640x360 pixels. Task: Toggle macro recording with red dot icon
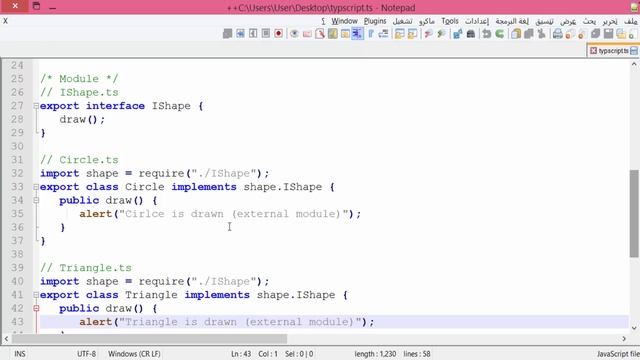point(278,34)
